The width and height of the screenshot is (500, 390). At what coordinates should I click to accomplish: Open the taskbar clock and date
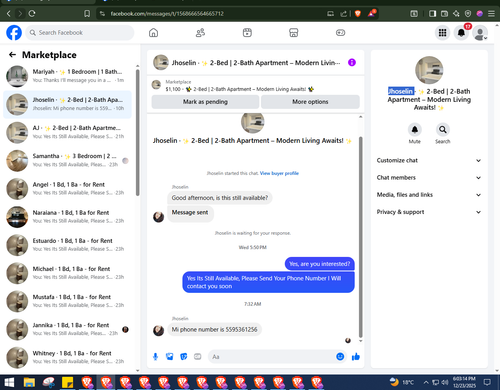(x=464, y=382)
